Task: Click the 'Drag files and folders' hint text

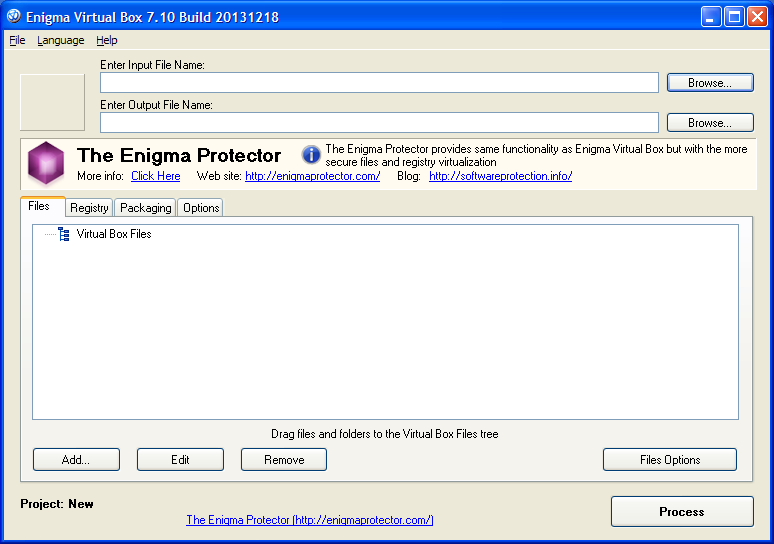Action: pos(385,434)
